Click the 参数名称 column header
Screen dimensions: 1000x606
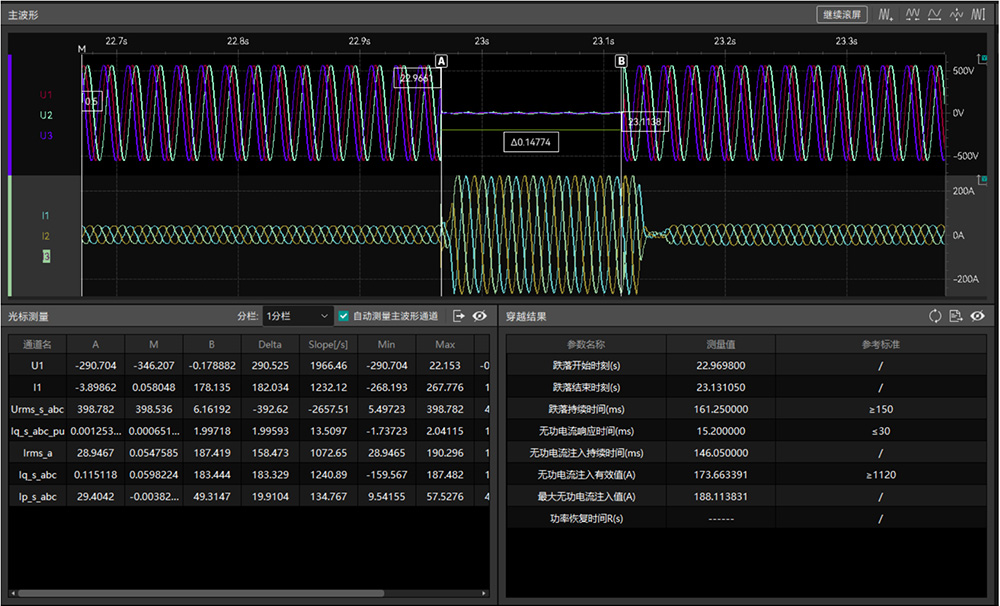coord(586,344)
